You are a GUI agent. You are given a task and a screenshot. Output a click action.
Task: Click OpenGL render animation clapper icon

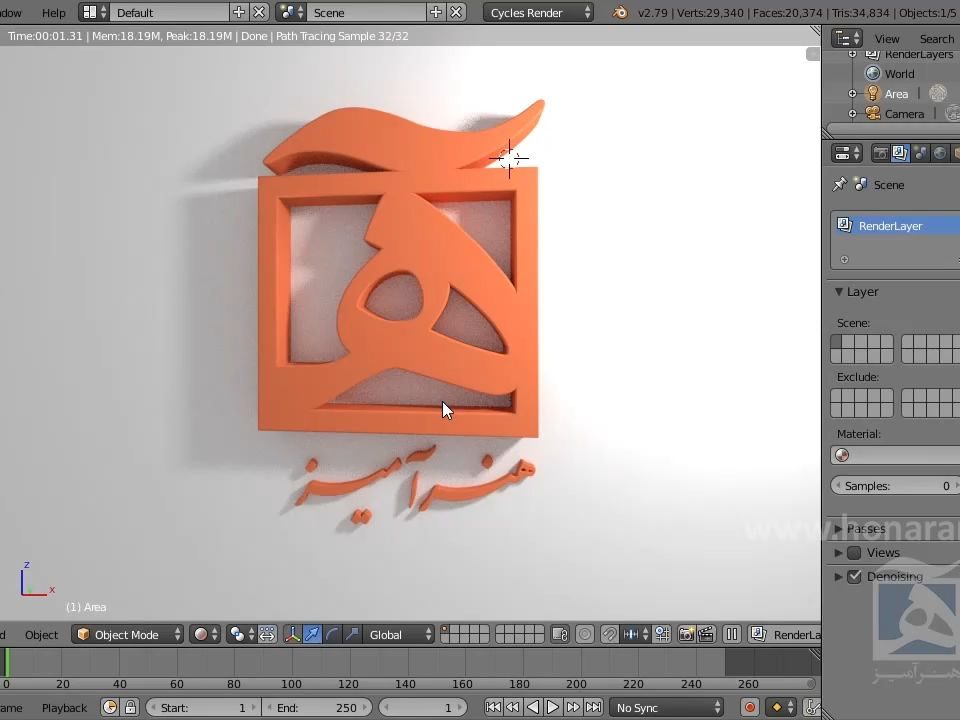(706, 634)
